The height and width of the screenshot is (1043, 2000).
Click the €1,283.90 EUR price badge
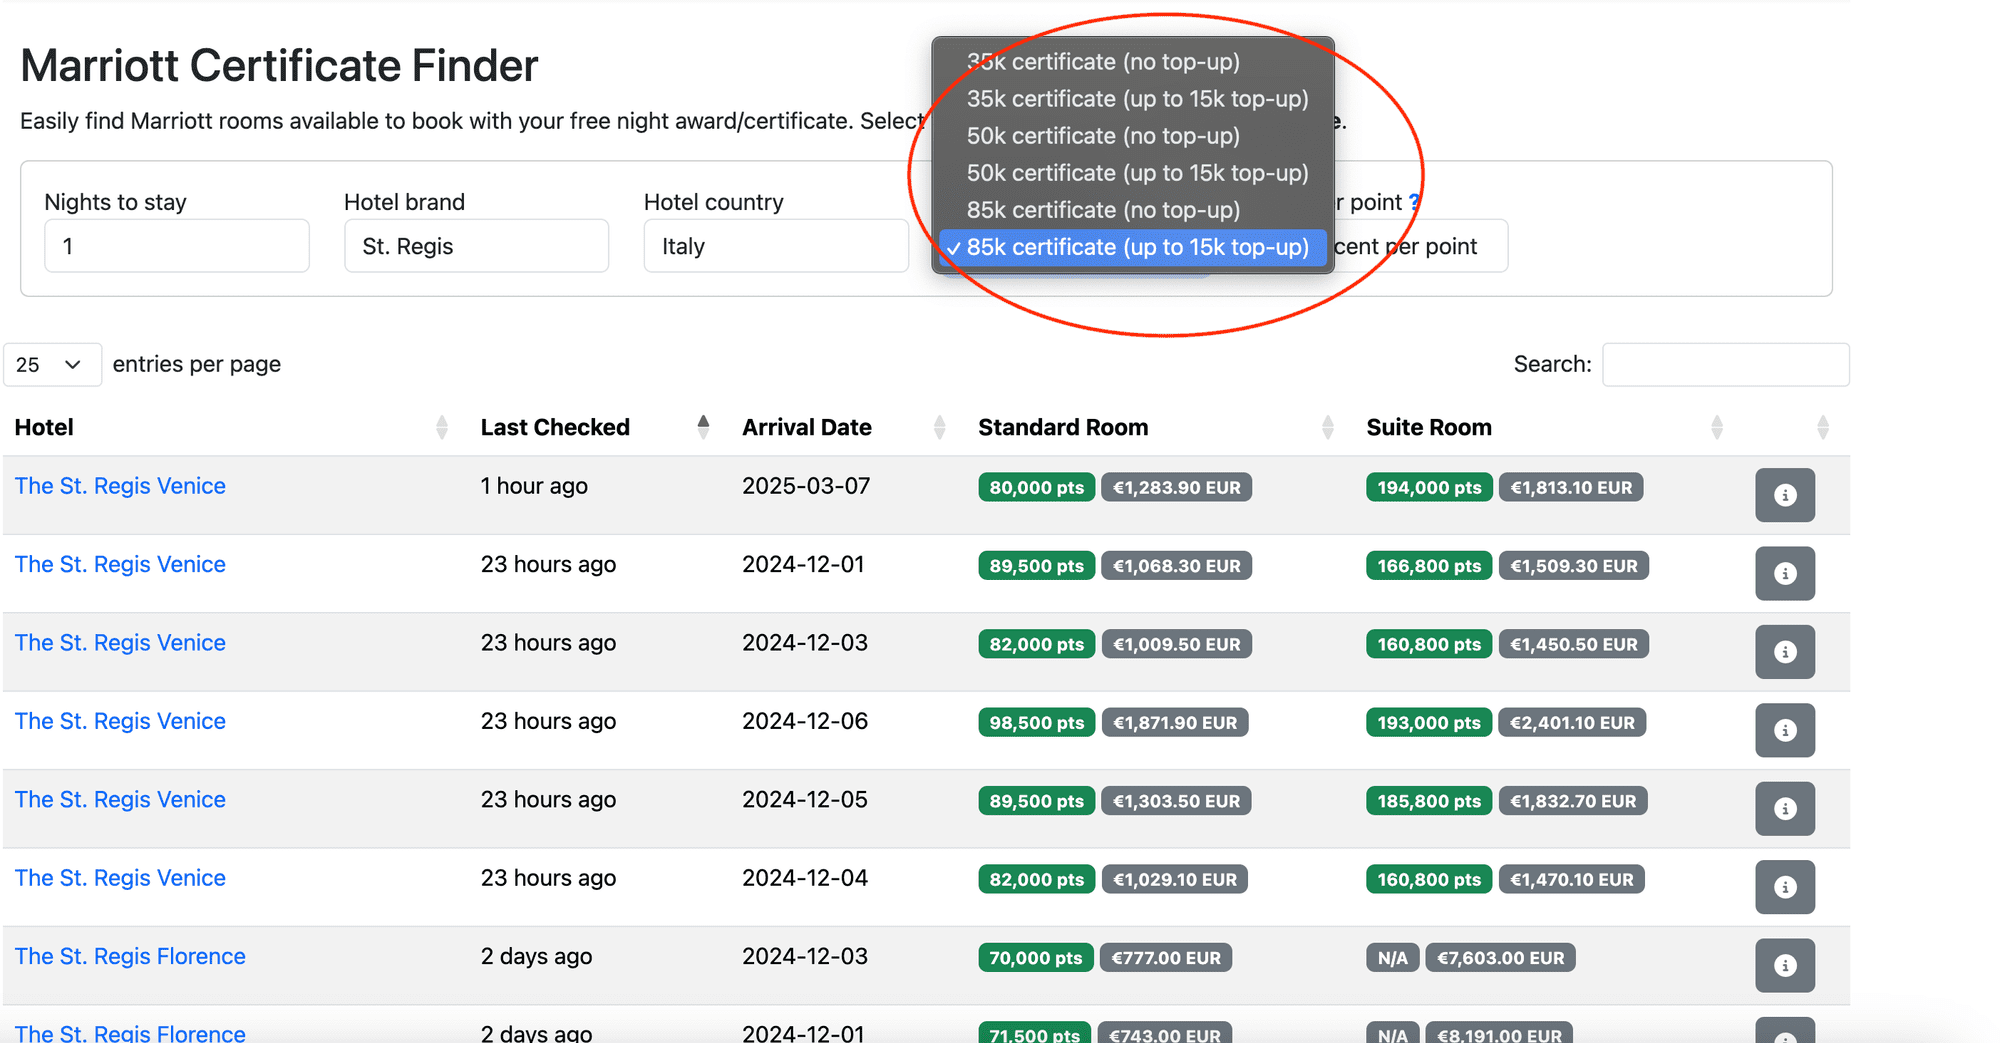pos(1176,487)
